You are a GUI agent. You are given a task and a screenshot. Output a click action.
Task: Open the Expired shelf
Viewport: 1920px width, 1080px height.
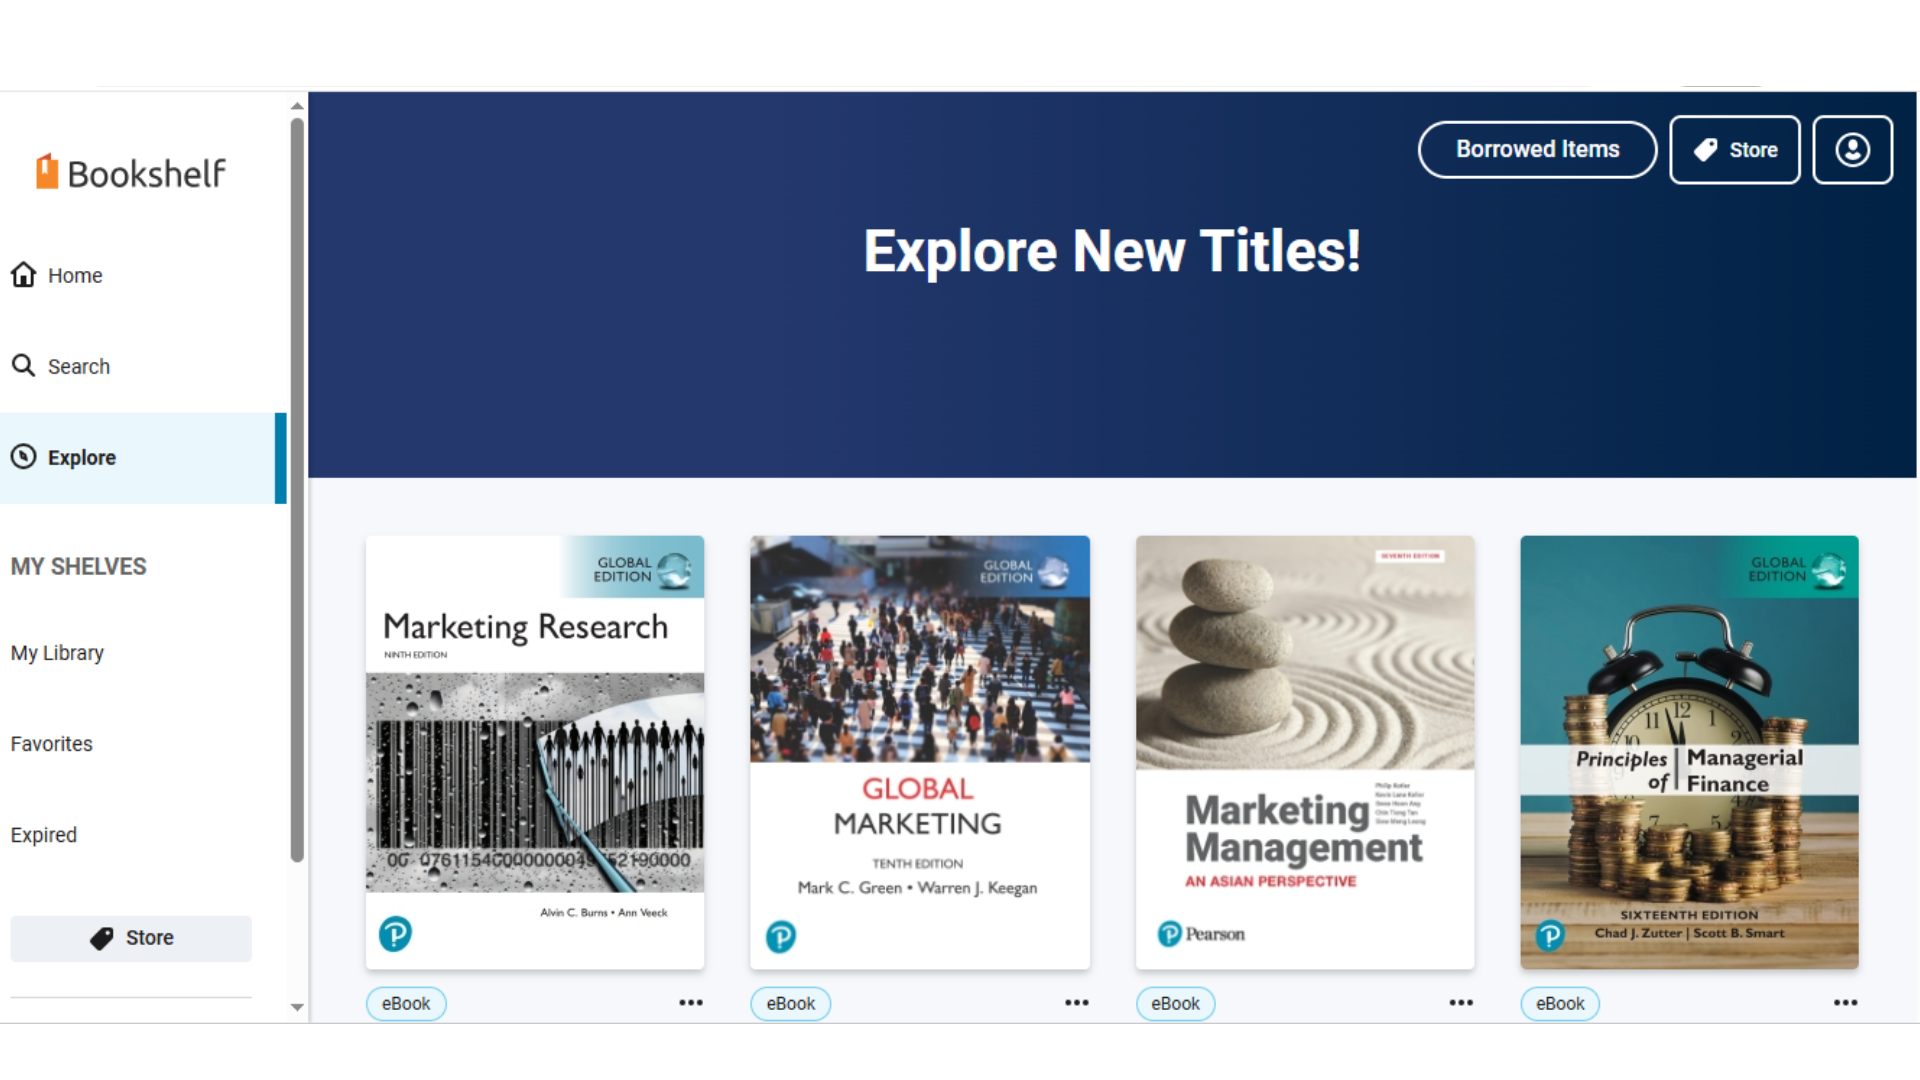[44, 835]
